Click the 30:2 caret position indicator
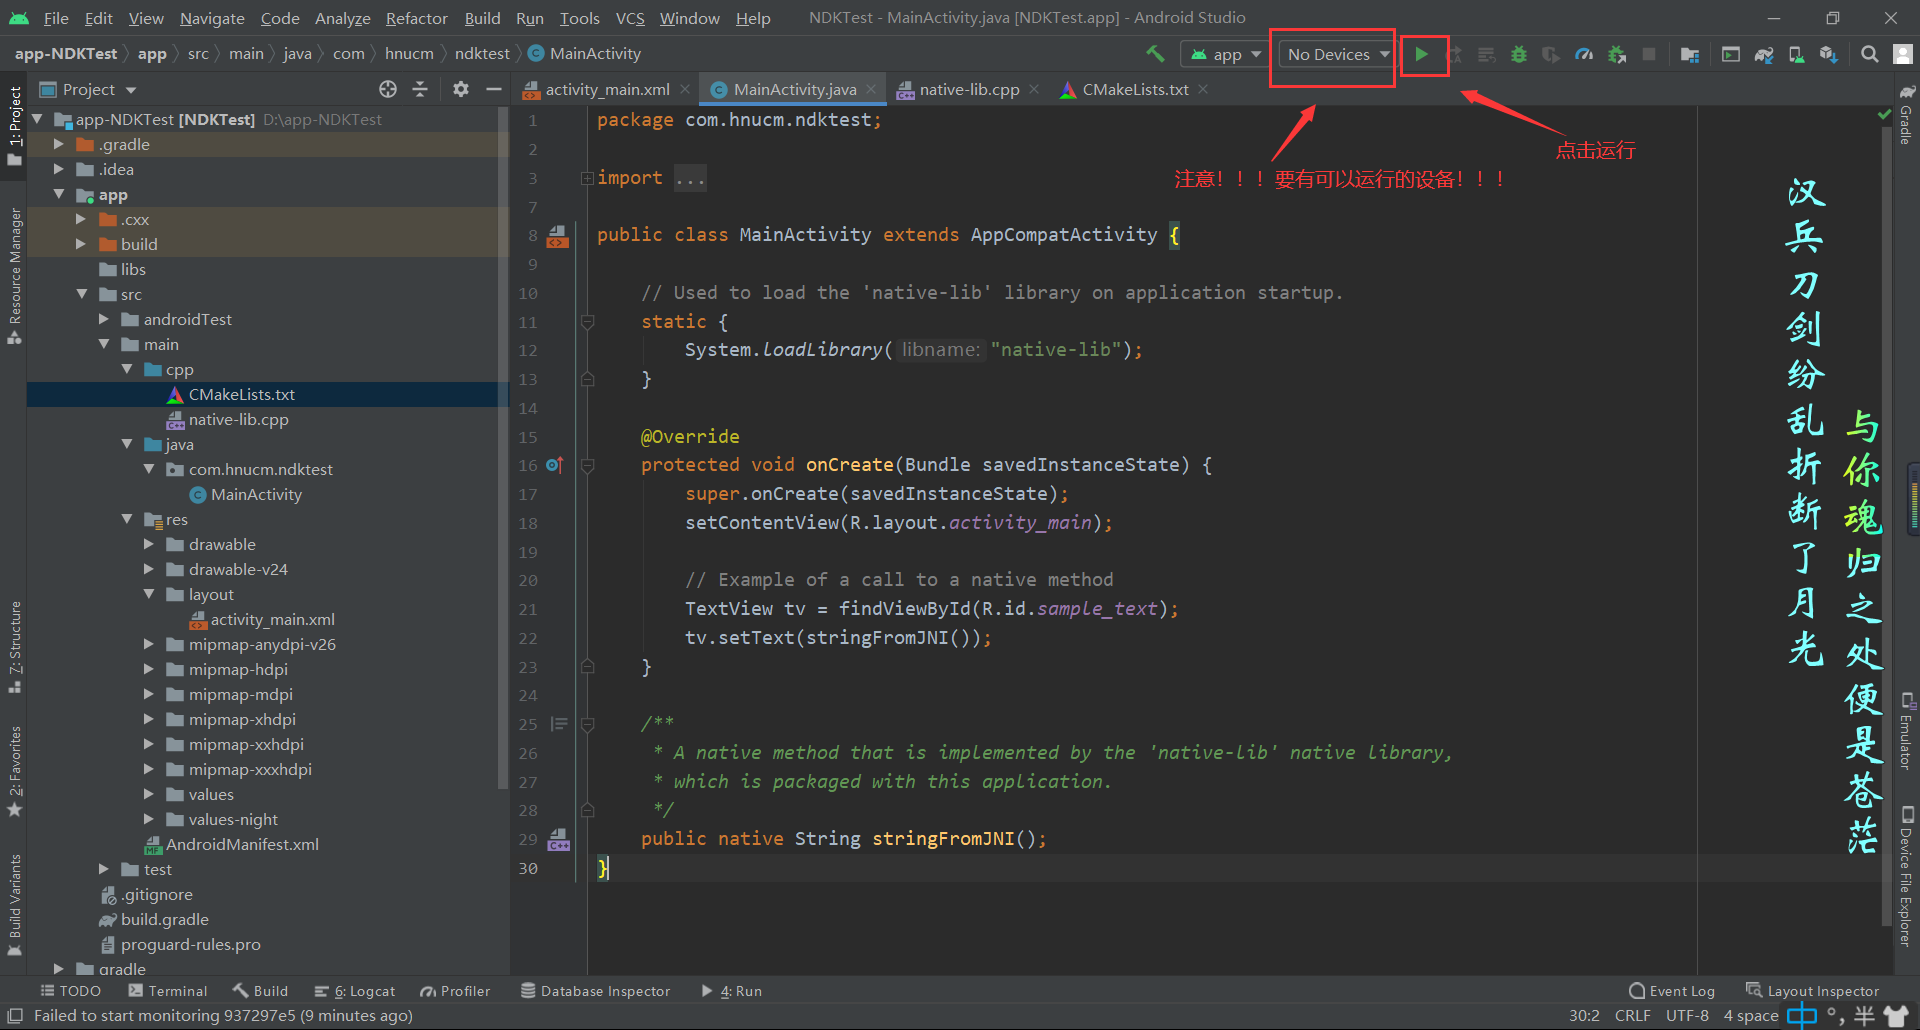 (x=1584, y=1016)
